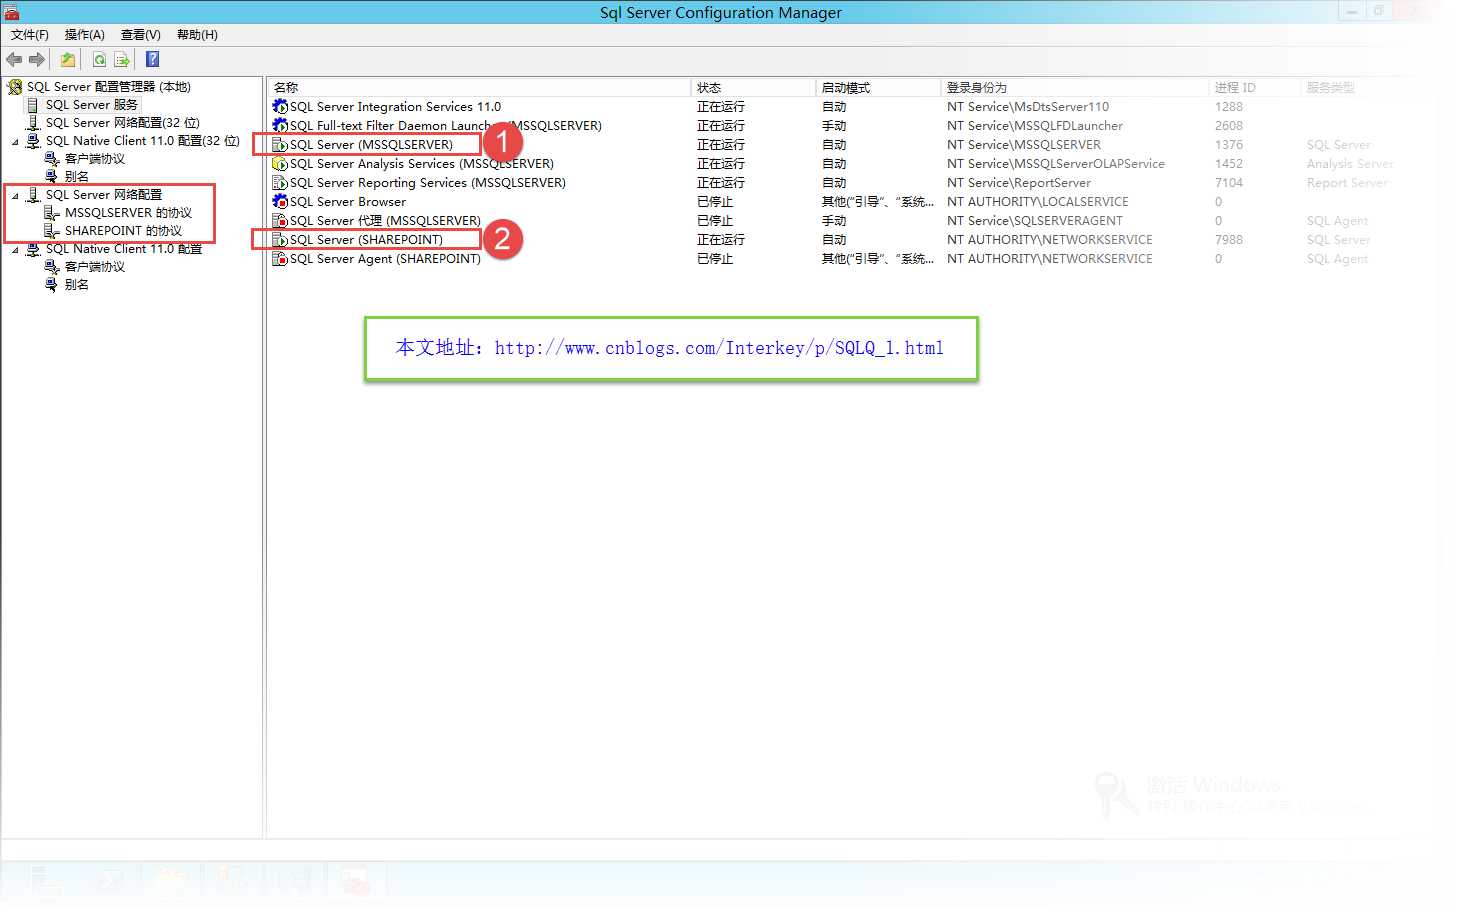
Task: Click the MSSQLSERVER 的协议 protocol icon
Action: [x=52, y=213]
